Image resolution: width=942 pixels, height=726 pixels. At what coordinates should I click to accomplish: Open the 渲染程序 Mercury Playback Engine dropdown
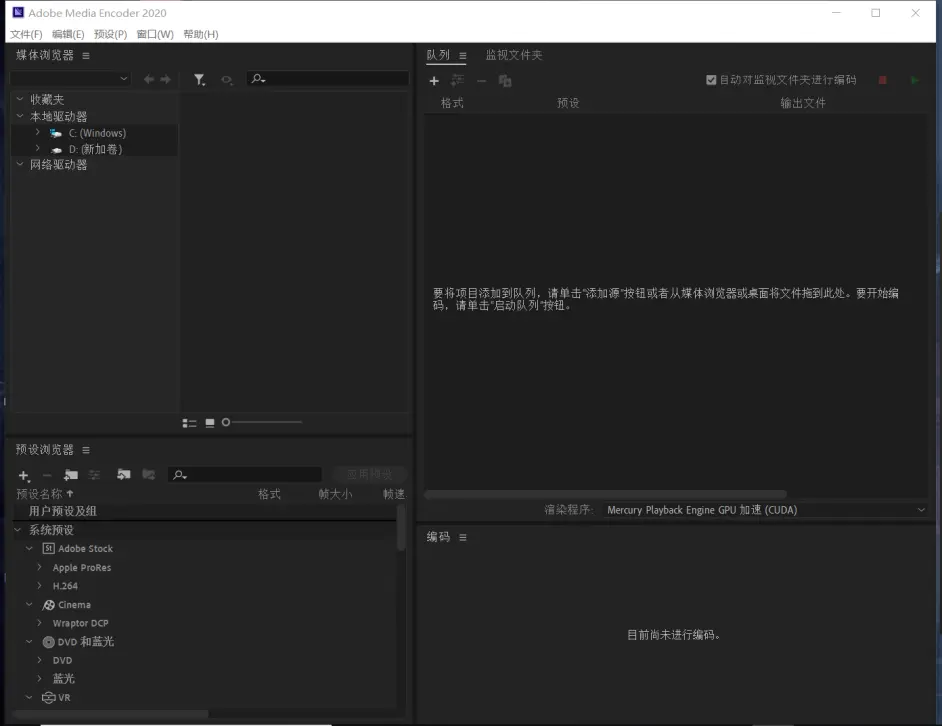765,510
